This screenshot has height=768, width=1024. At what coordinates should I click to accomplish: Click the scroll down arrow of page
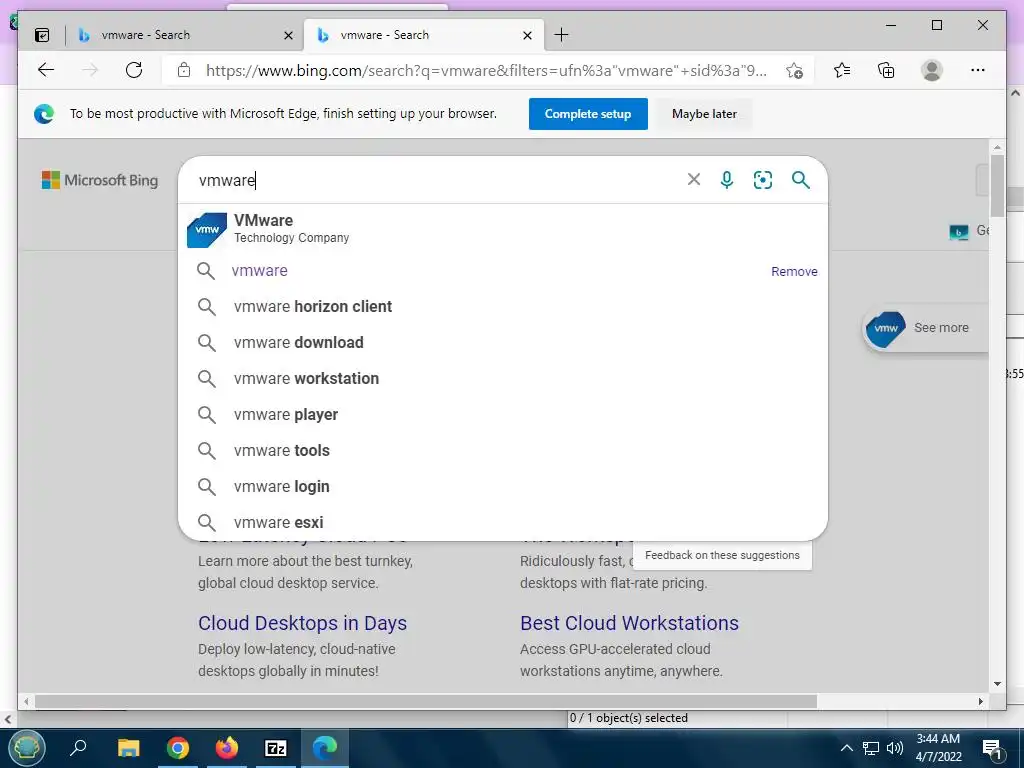click(997, 684)
